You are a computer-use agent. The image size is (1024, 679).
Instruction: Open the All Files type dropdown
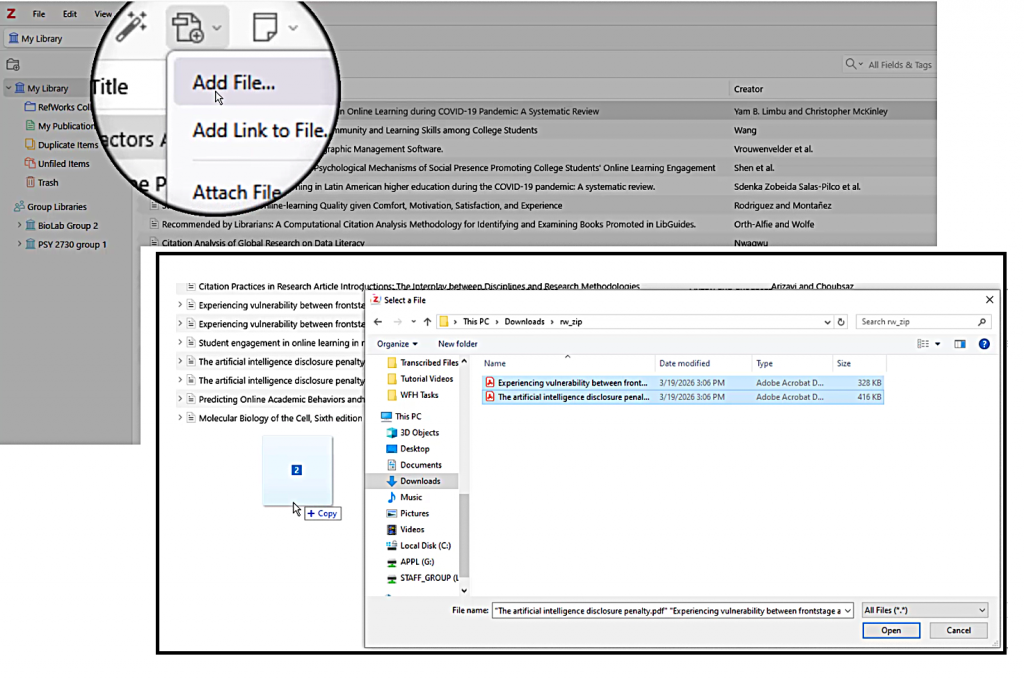pos(924,610)
